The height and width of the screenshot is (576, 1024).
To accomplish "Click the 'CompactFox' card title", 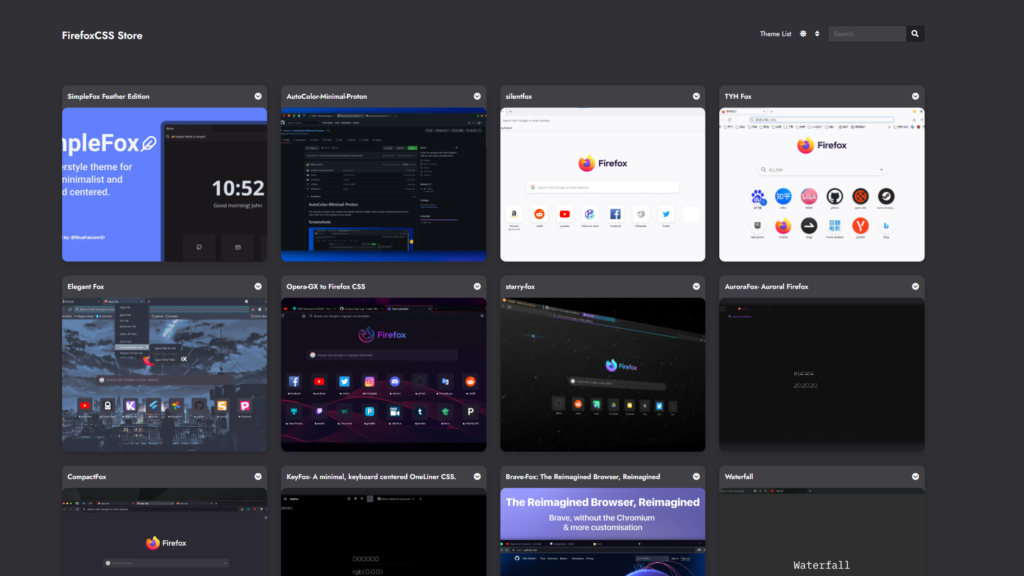I will 87,477.
